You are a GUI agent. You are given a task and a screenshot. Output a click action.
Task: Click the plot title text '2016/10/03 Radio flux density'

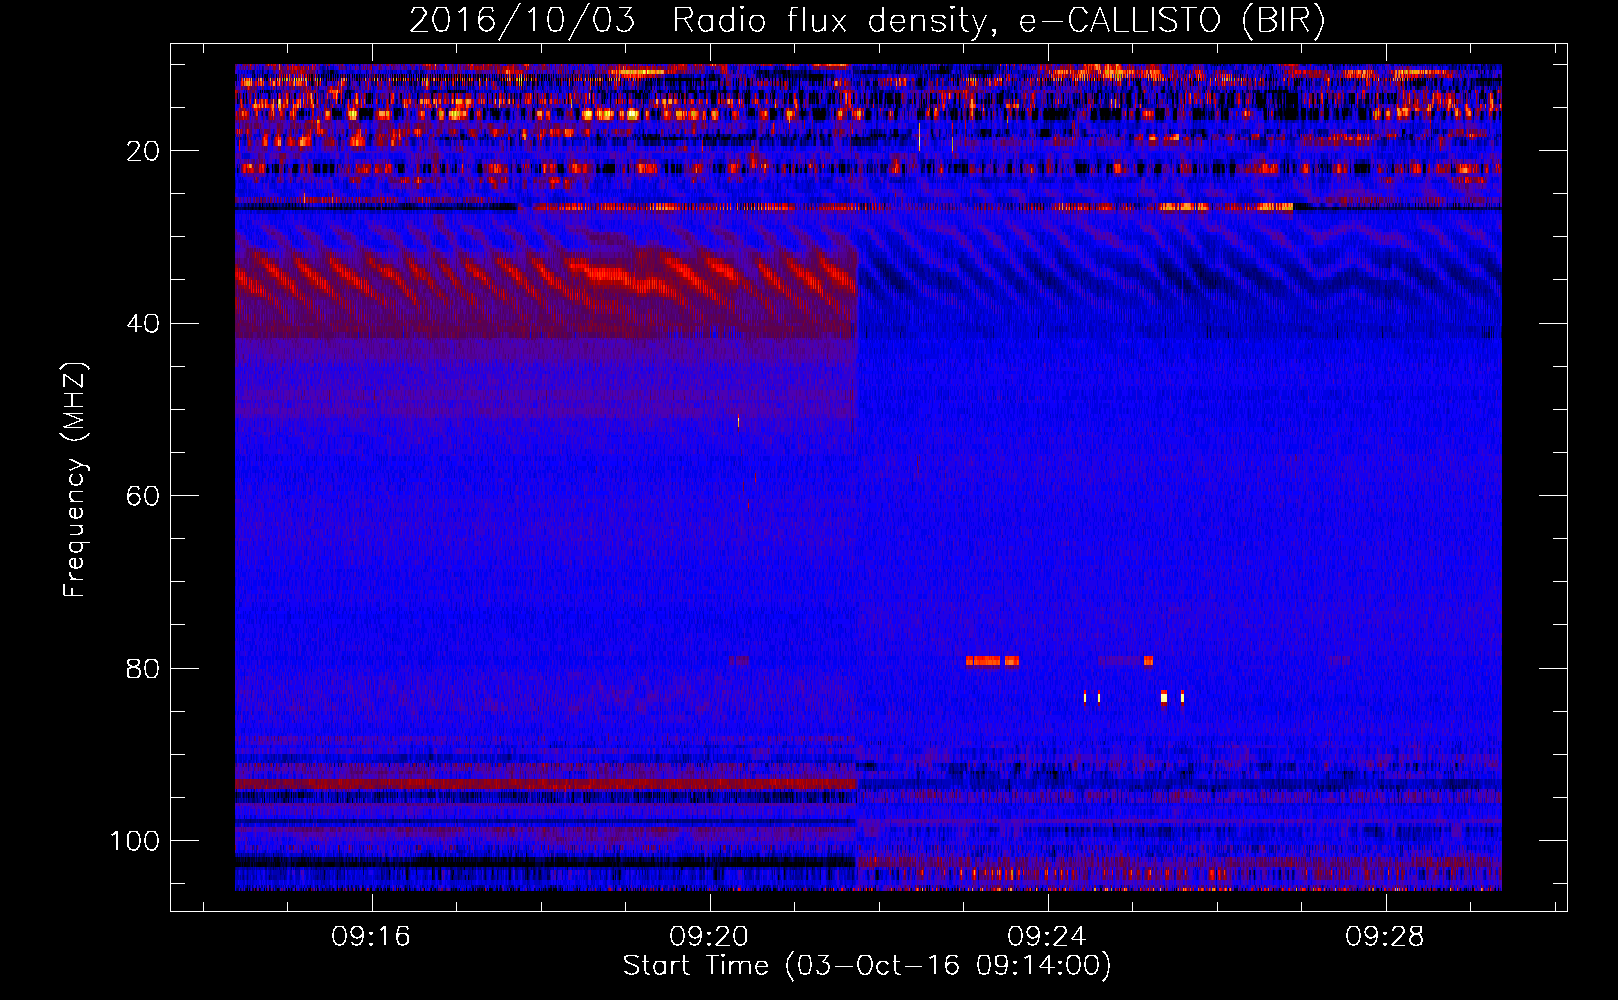tap(697, 21)
